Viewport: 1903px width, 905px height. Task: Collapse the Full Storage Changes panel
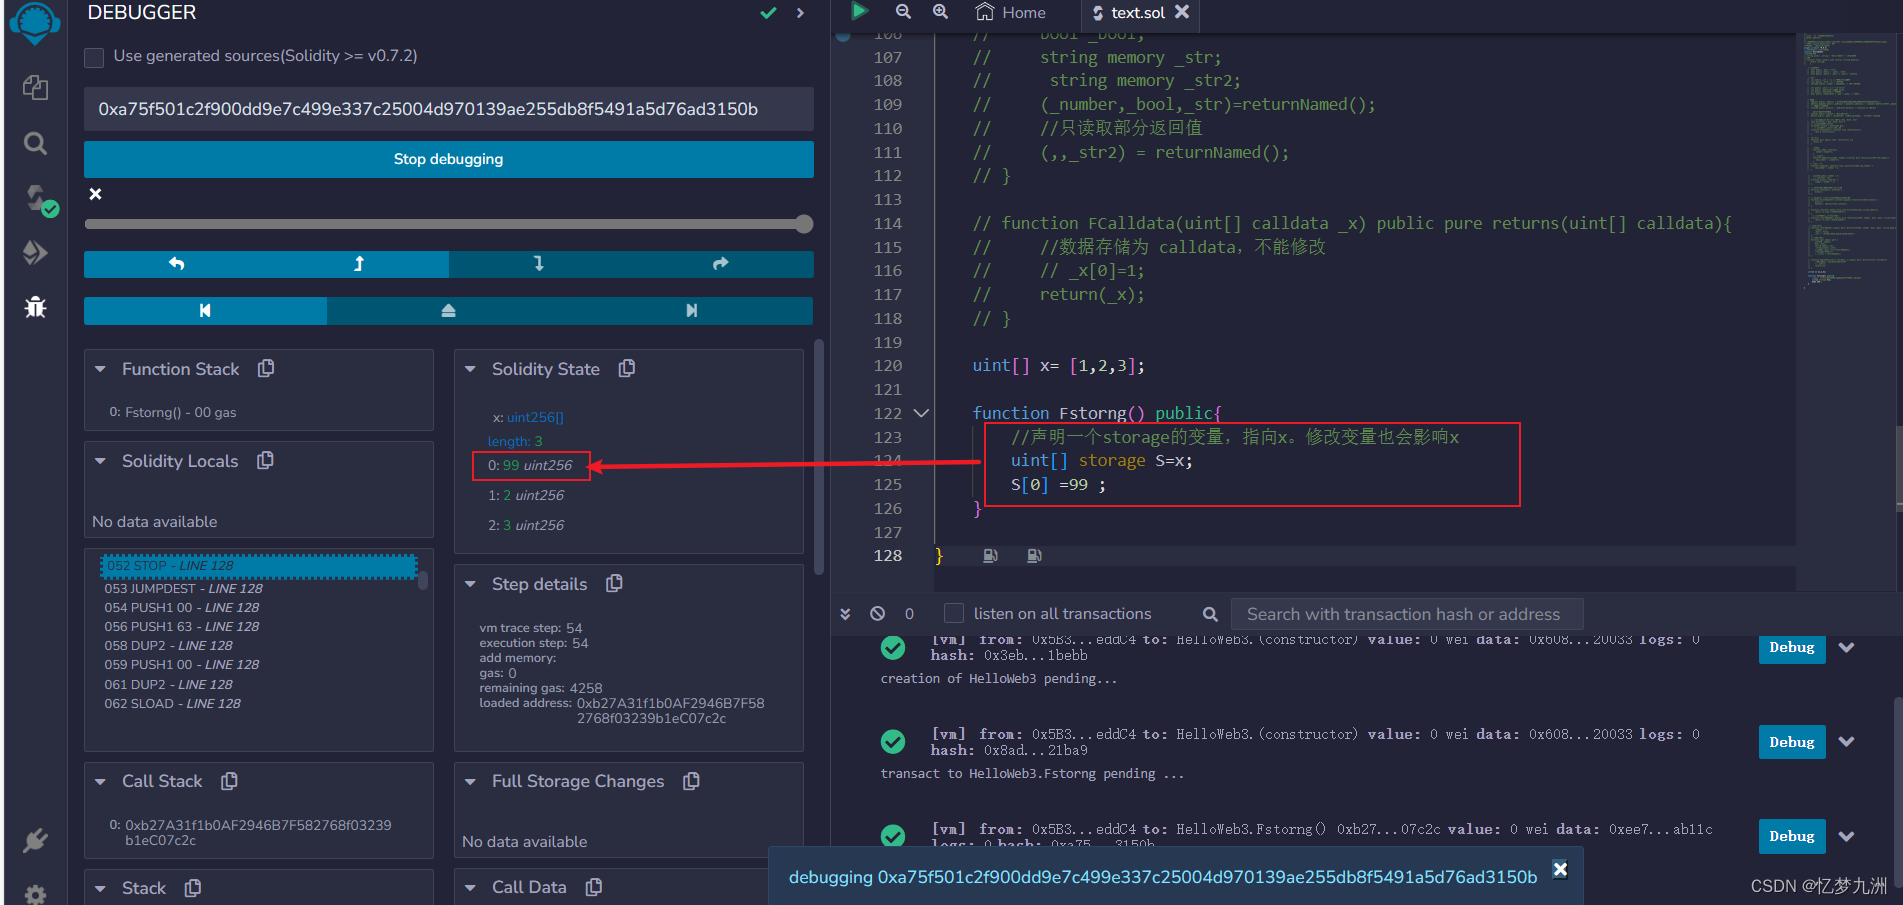[x=470, y=781]
